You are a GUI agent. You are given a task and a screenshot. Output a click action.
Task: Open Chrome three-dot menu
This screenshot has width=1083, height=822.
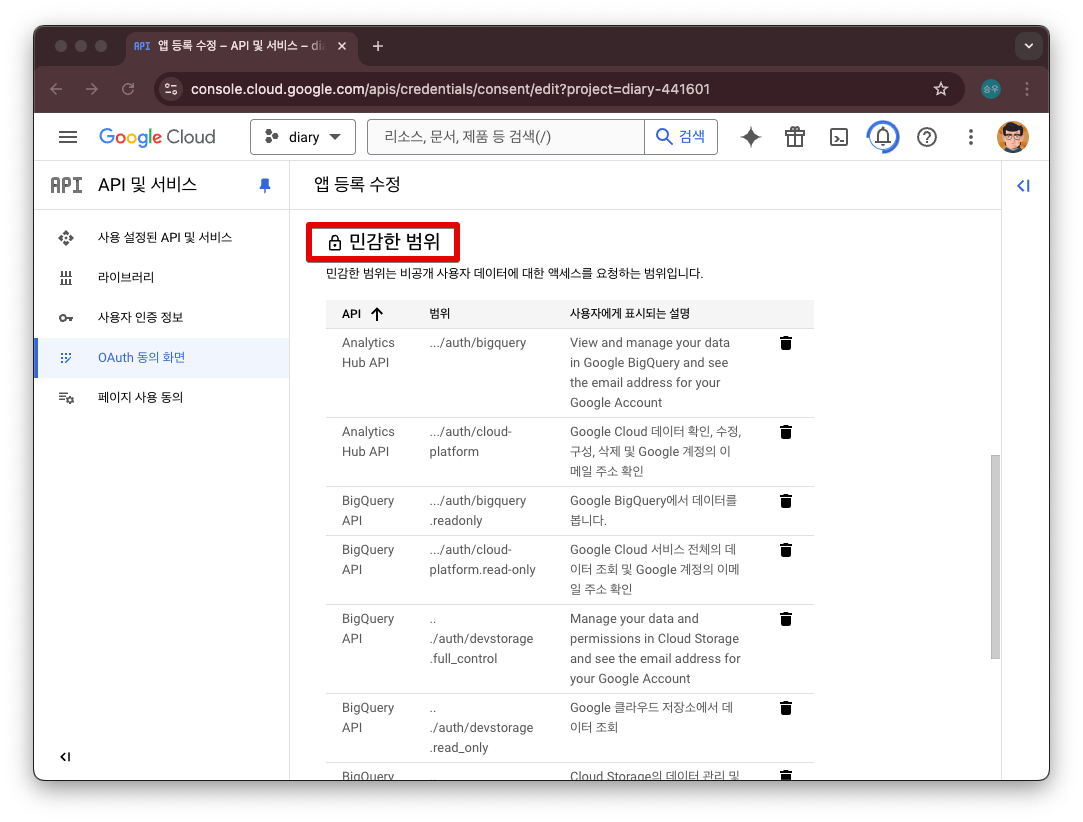click(x=1027, y=89)
